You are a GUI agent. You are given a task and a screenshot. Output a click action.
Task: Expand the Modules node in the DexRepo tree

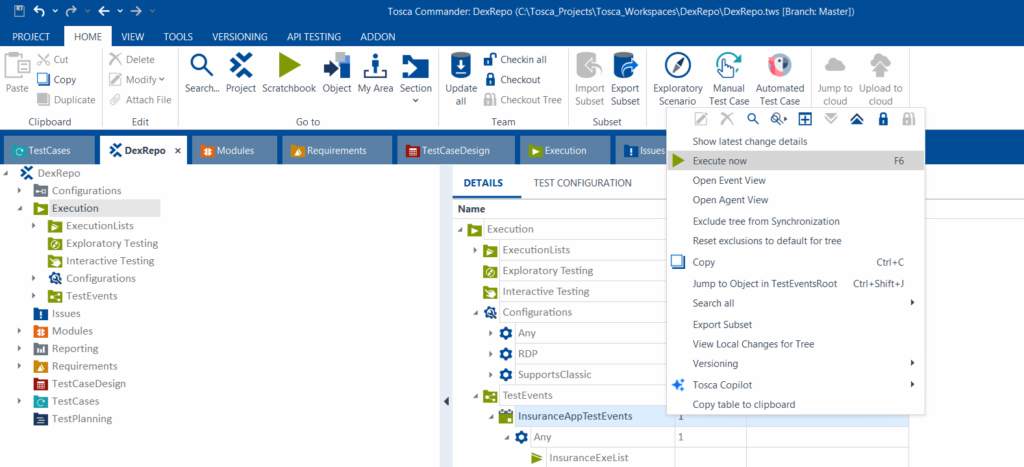coord(20,331)
